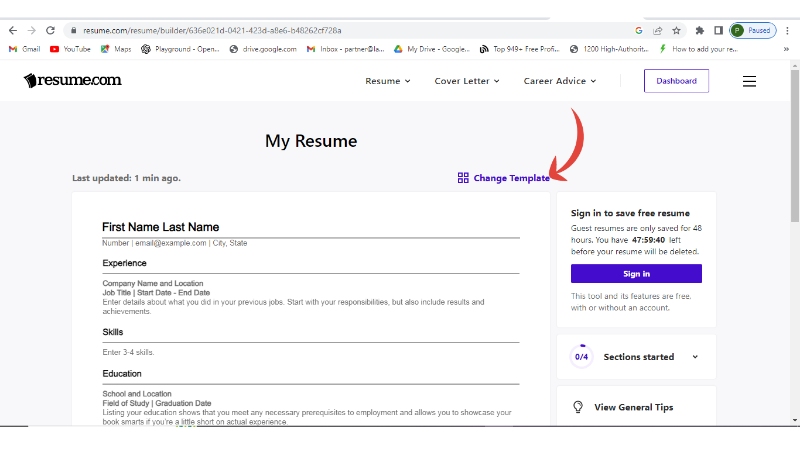Click the First Name Last Name heading field
The width and height of the screenshot is (800, 449).
point(160,227)
